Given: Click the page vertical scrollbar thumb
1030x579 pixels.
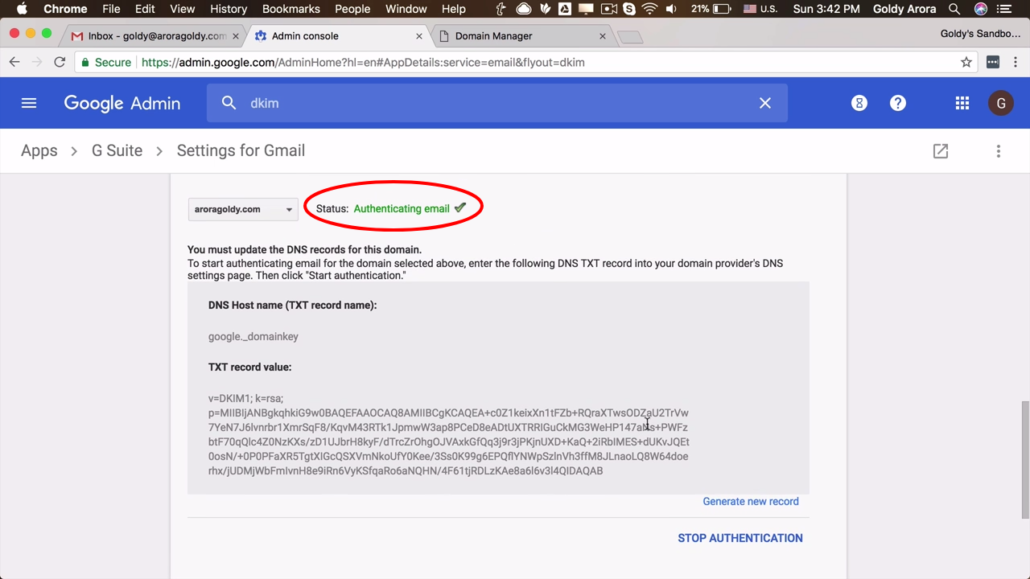Looking at the screenshot, I should tap(1025, 460).
